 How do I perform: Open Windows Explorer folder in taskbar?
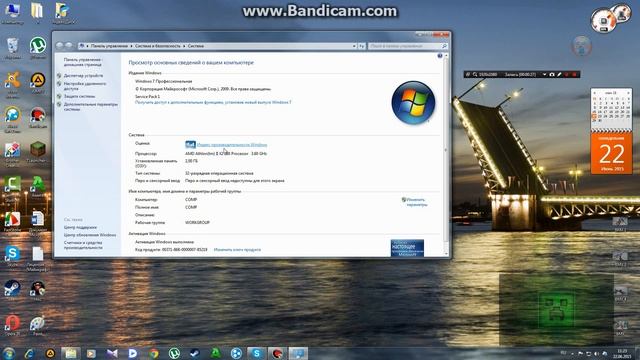click(x=71, y=353)
